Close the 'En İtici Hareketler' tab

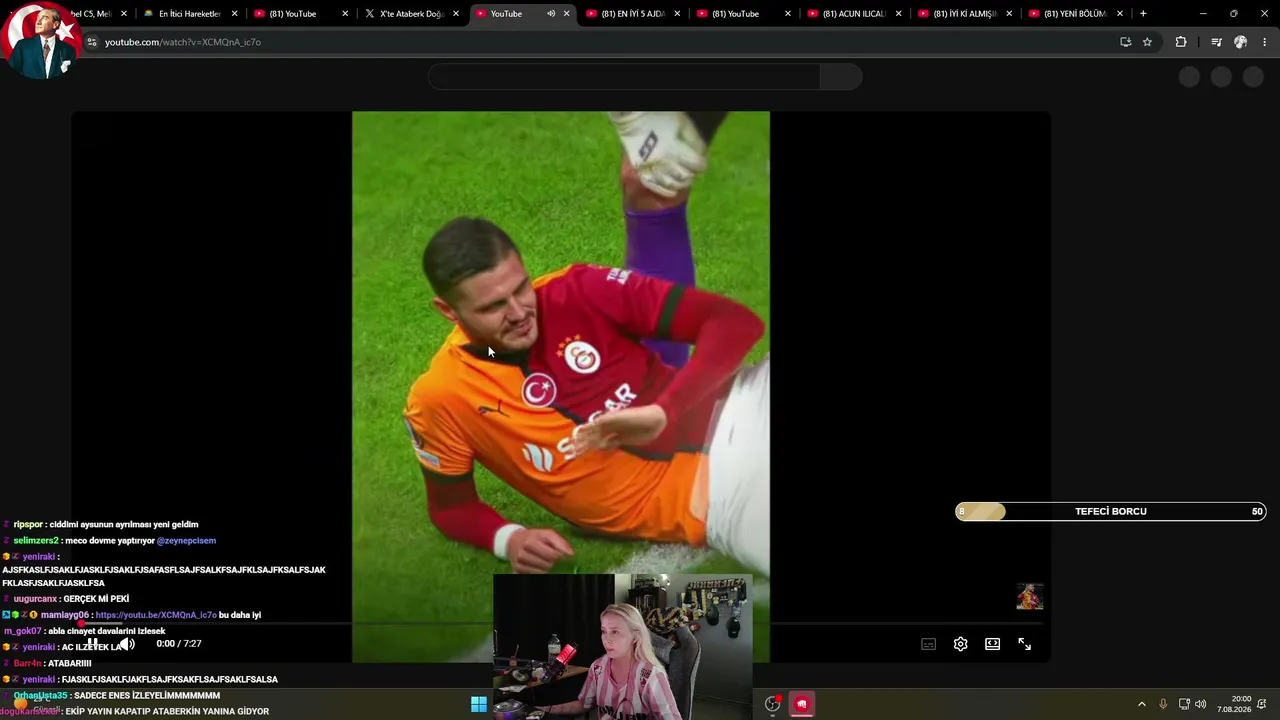(234, 14)
